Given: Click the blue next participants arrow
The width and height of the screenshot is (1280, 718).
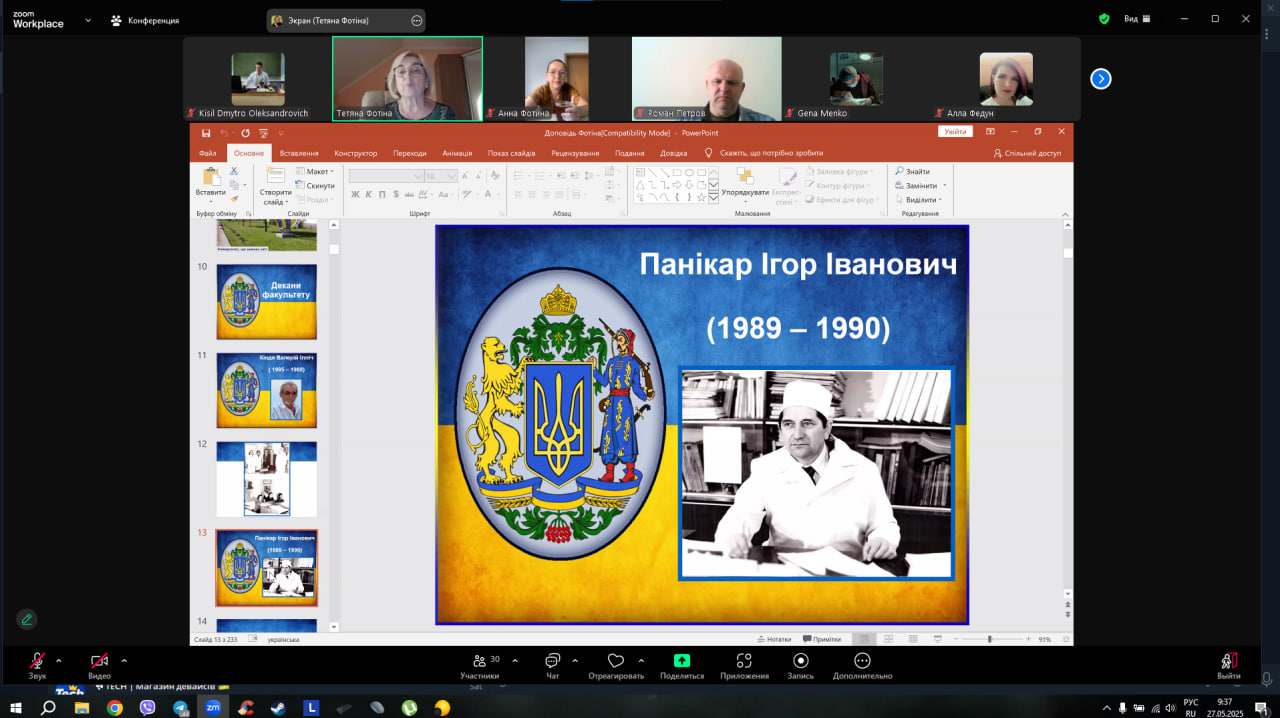Looking at the screenshot, I should pos(1101,79).
